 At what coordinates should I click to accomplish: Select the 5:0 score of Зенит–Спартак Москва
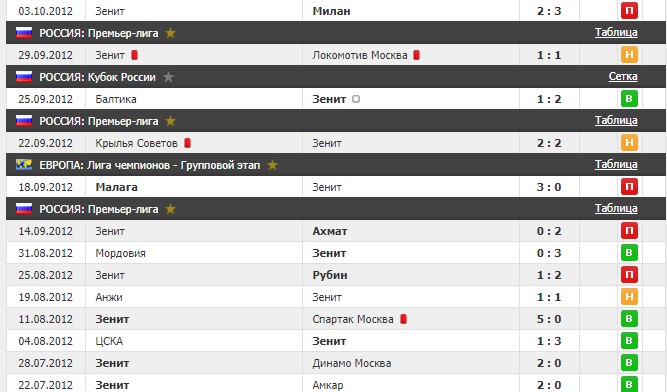[x=549, y=319]
